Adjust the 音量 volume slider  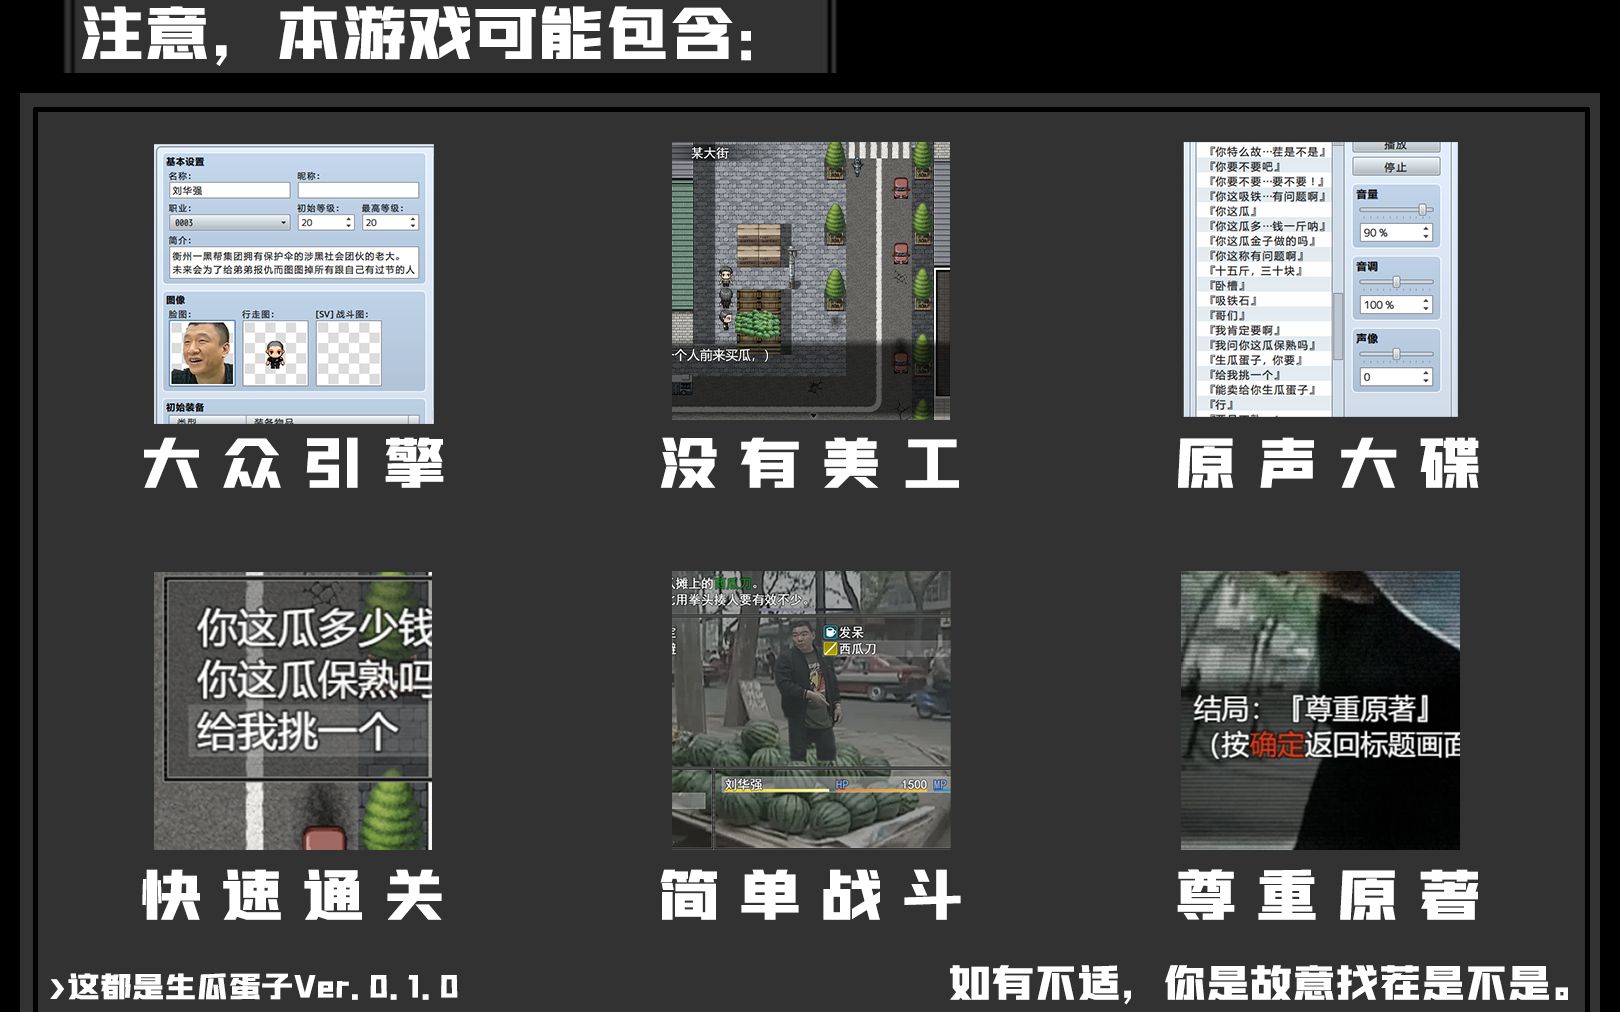click(1422, 209)
